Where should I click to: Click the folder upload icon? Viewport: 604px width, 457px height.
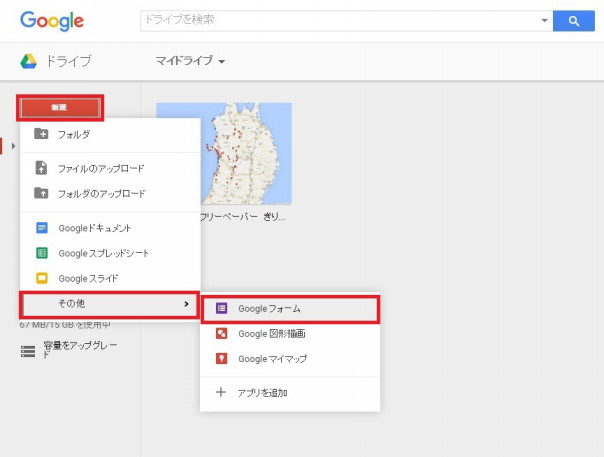click(x=41, y=193)
